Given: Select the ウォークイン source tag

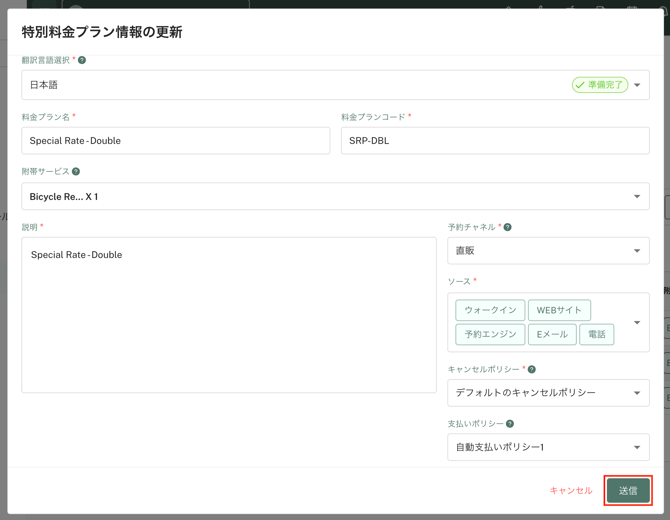Looking at the screenshot, I should pos(490,310).
